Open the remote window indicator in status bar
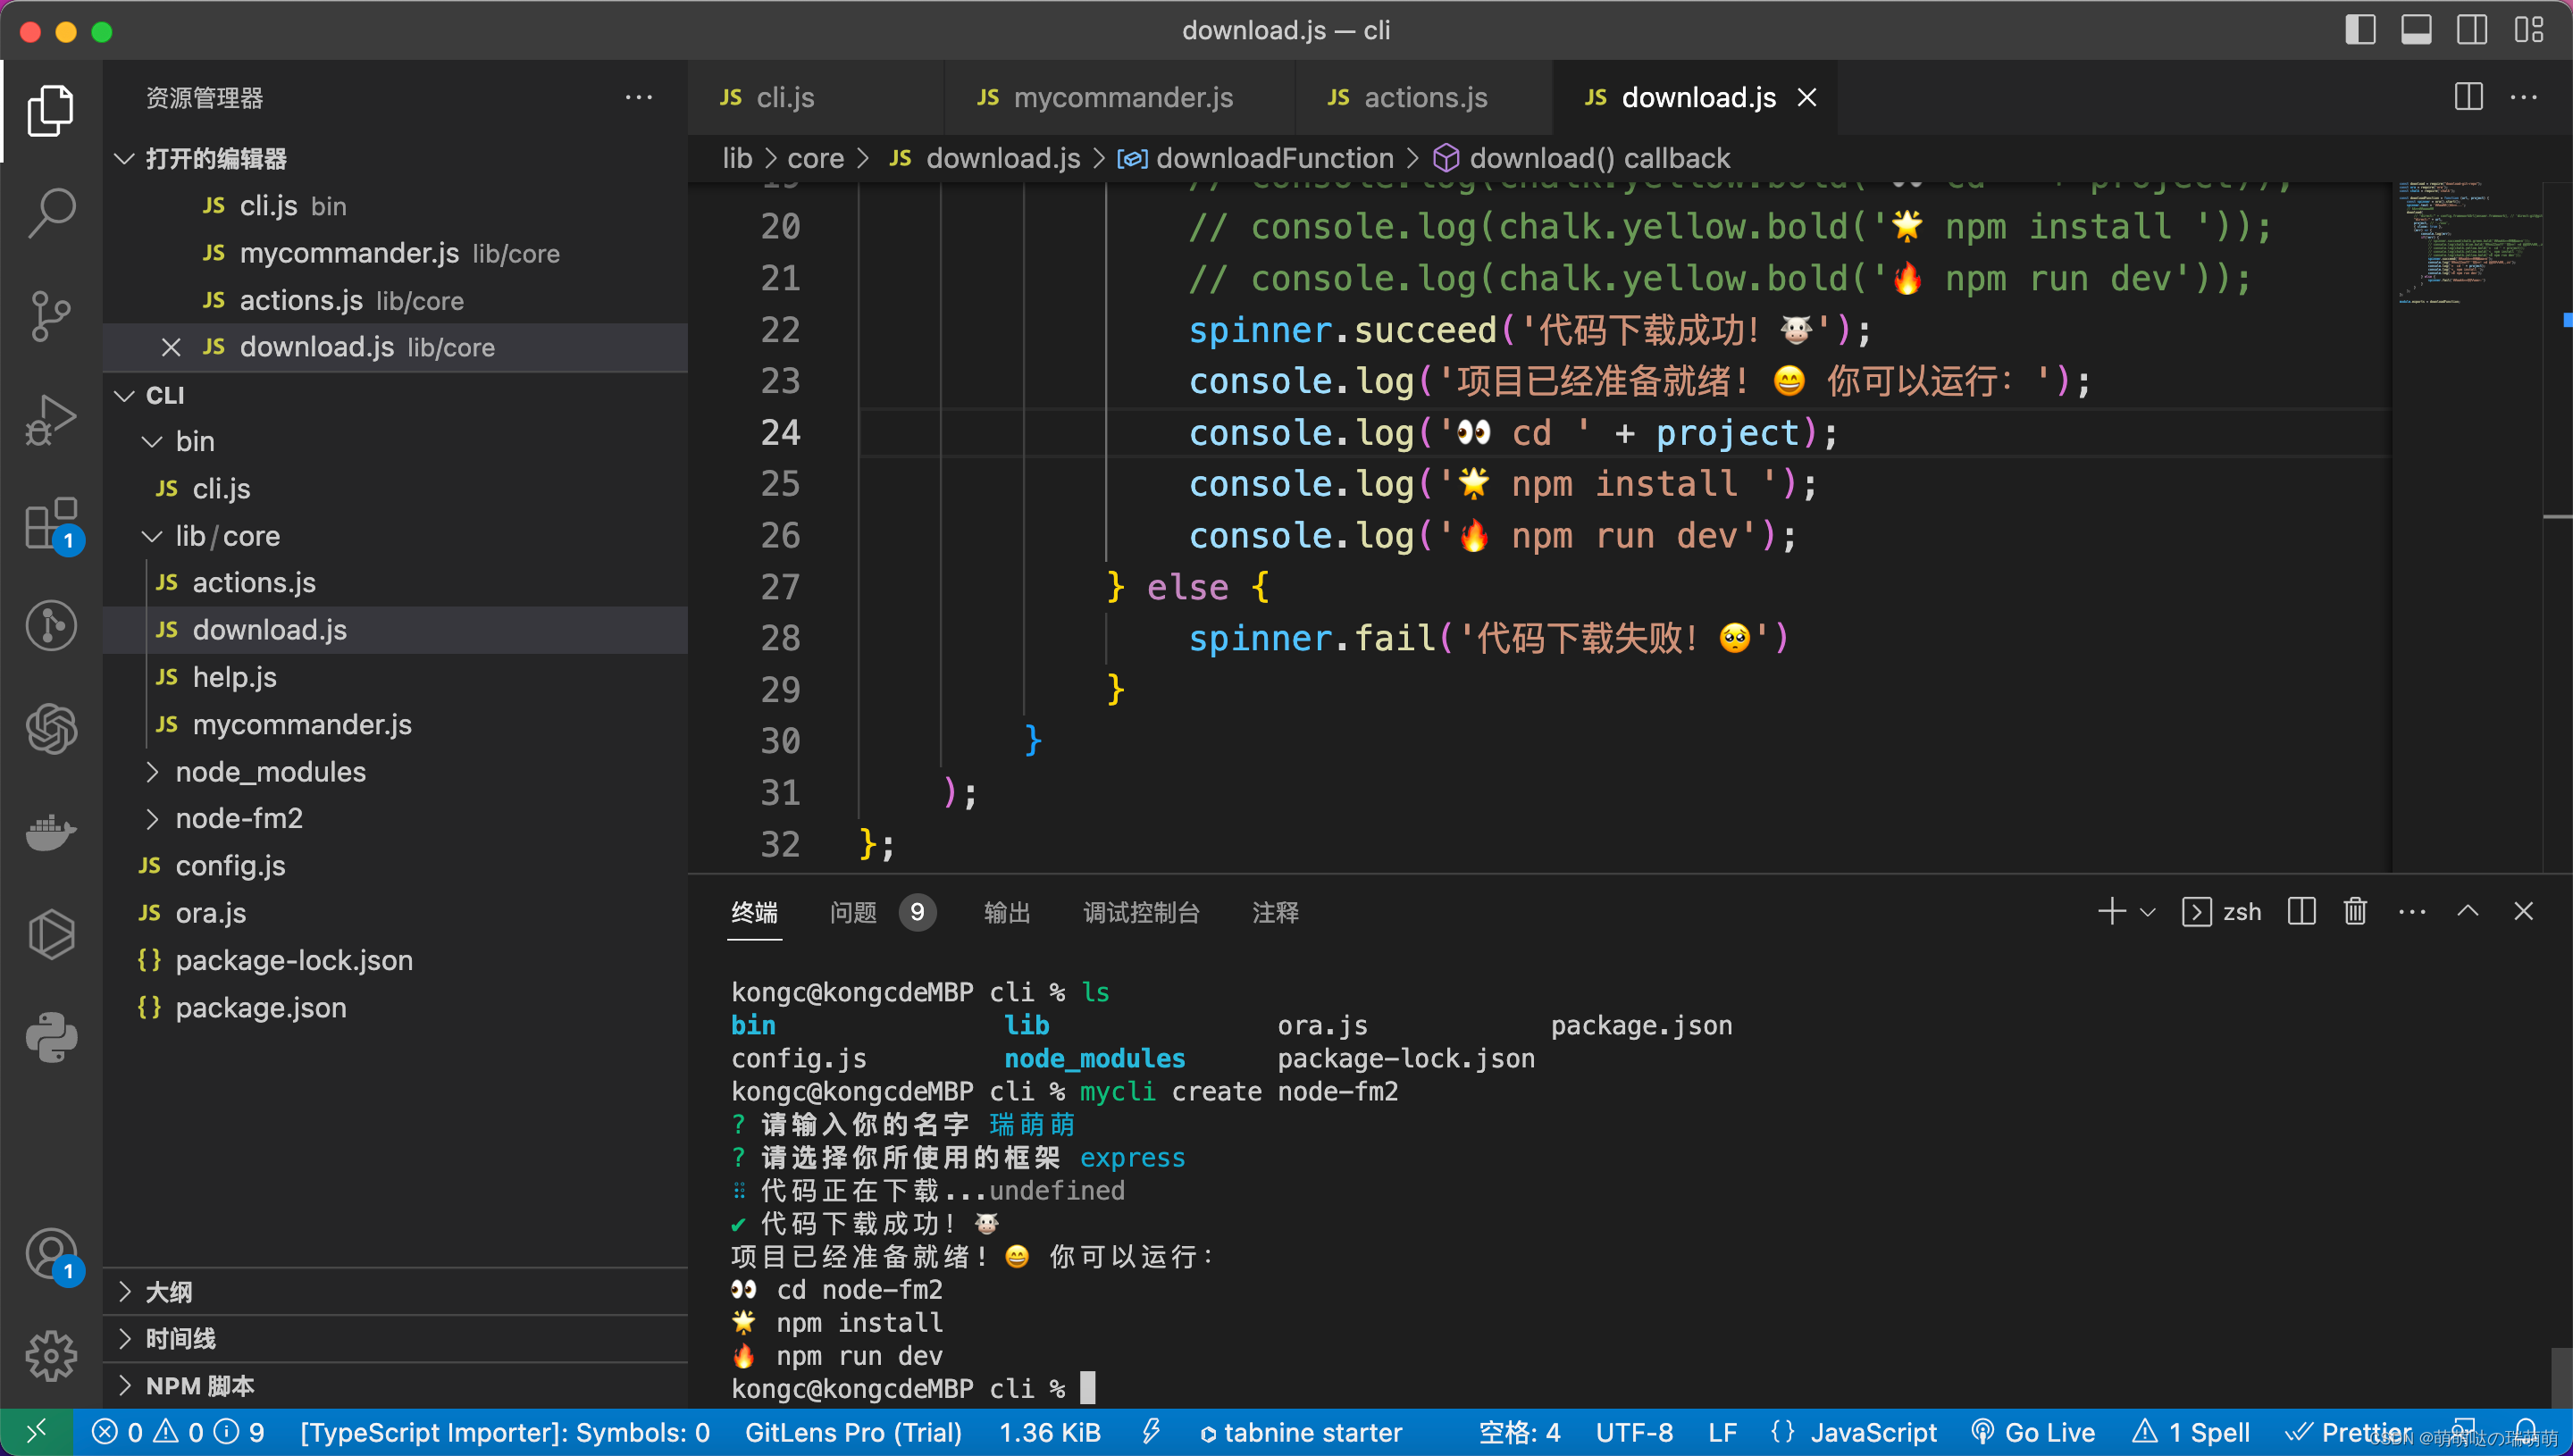2573x1456 pixels. (x=36, y=1432)
